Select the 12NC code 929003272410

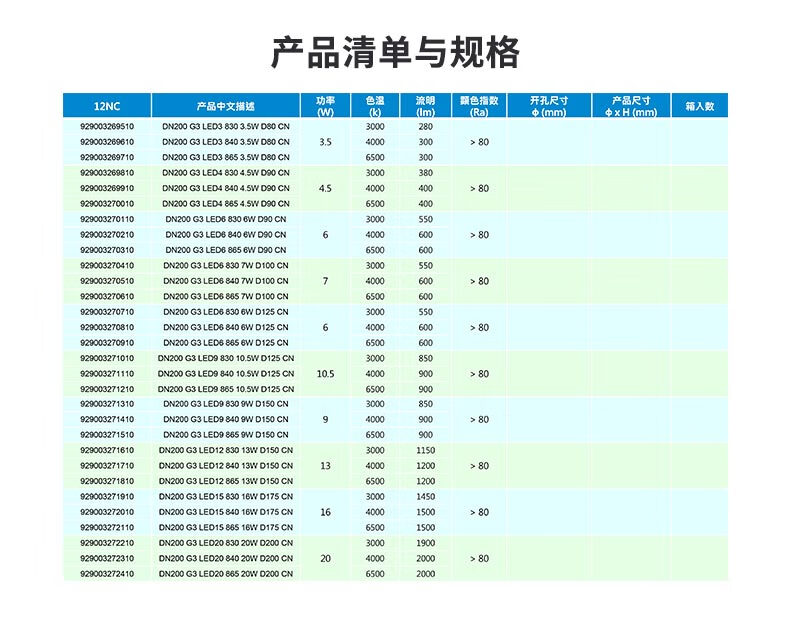click(106, 574)
